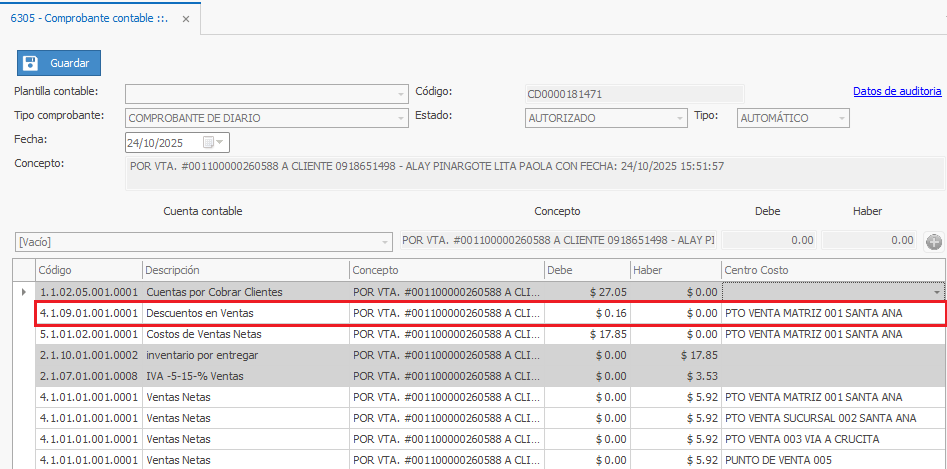Expand the Tipo comprobante dropdown
This screenshot has height=469, width=947.
pyautogui.click(x=400, y=118)
